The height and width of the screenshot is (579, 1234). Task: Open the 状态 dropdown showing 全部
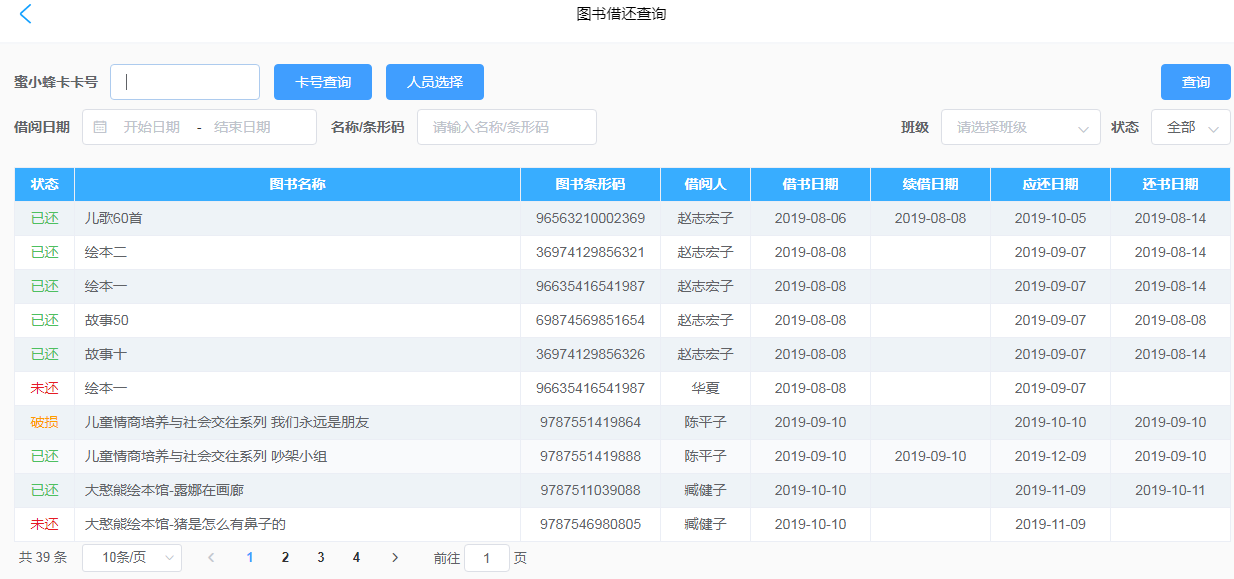pyautogui.click(x=1191, y=127)
